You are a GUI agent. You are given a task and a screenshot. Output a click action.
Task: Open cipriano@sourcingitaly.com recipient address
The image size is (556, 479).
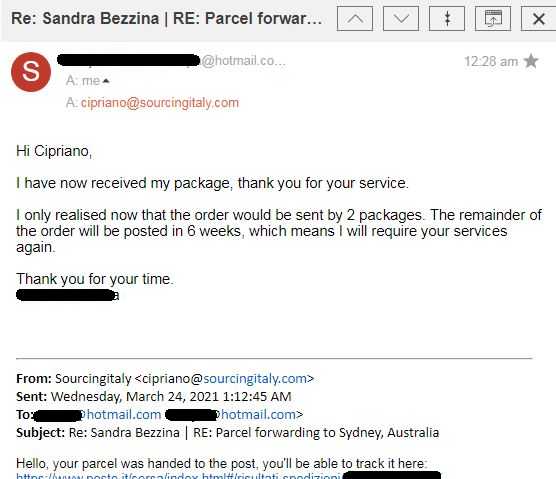pyautogui.click(x=160, y=103)
